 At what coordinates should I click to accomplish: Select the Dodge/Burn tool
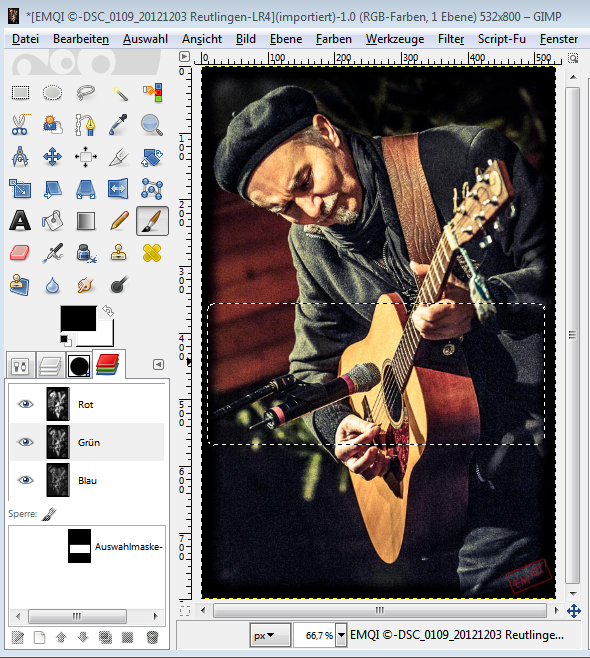[x=119, y=285]
